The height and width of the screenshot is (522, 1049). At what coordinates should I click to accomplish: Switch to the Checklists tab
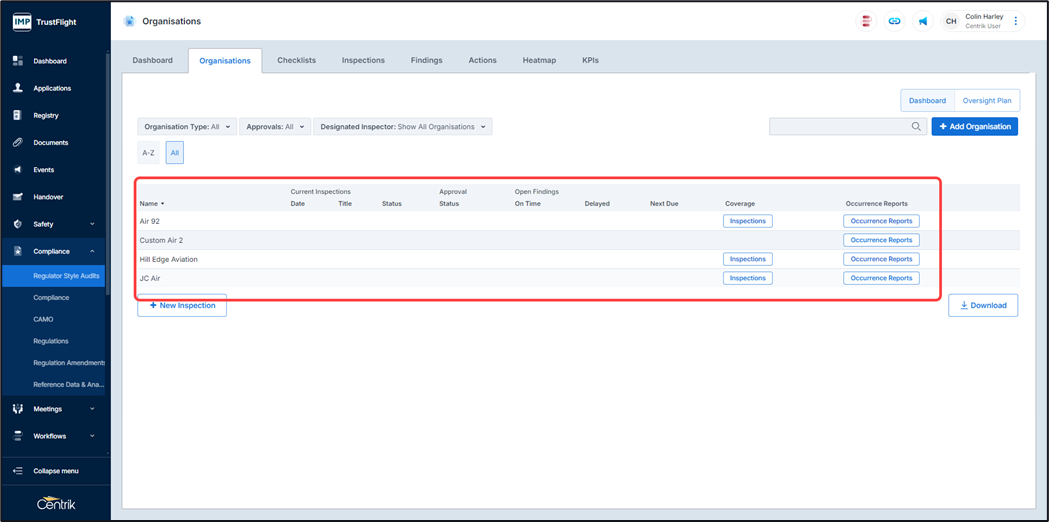point(296,60)
